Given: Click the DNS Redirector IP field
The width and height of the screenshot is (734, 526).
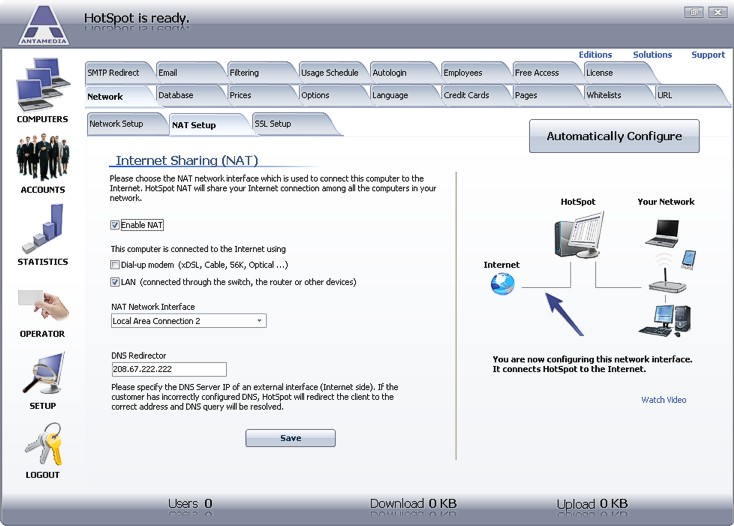Looking at the screenshot, I should 169,369.
